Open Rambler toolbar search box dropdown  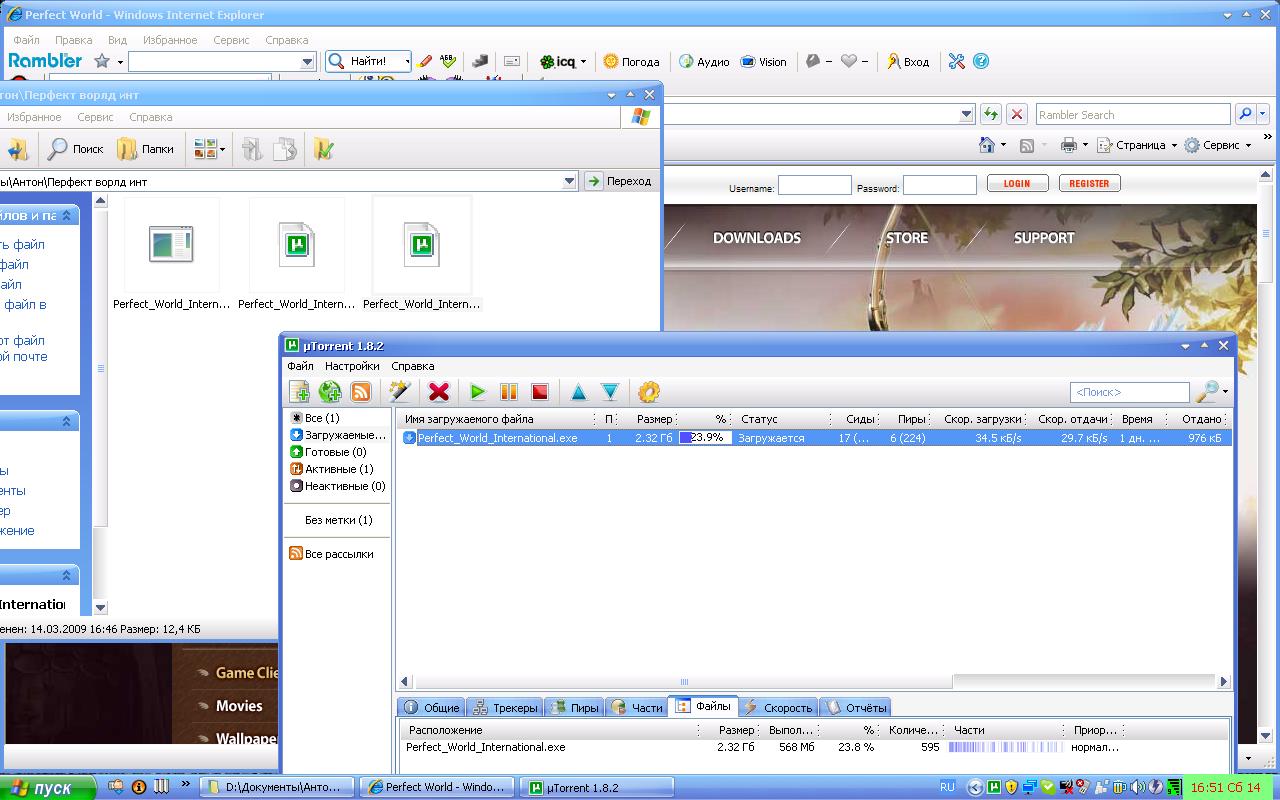pyautogui.click(x=308, y=62)
